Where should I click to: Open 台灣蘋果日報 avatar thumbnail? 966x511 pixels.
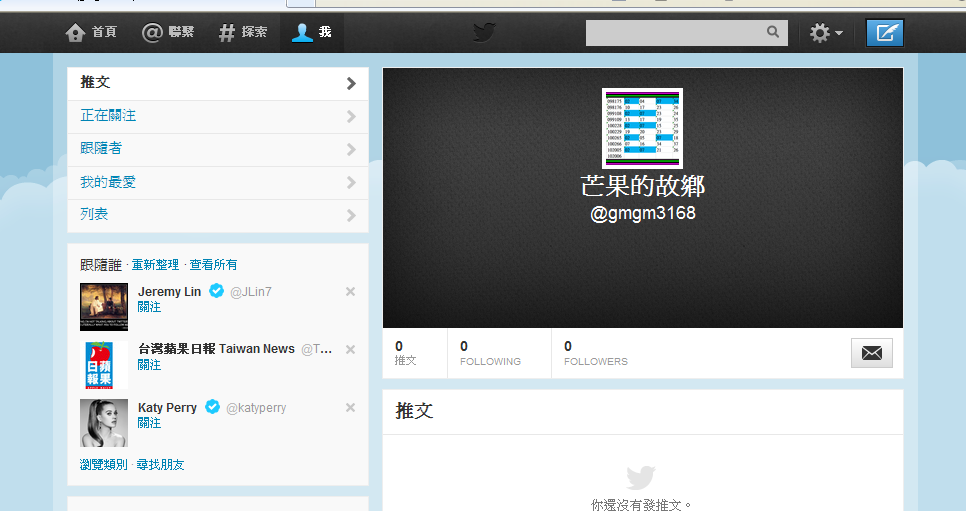(104, 365)
